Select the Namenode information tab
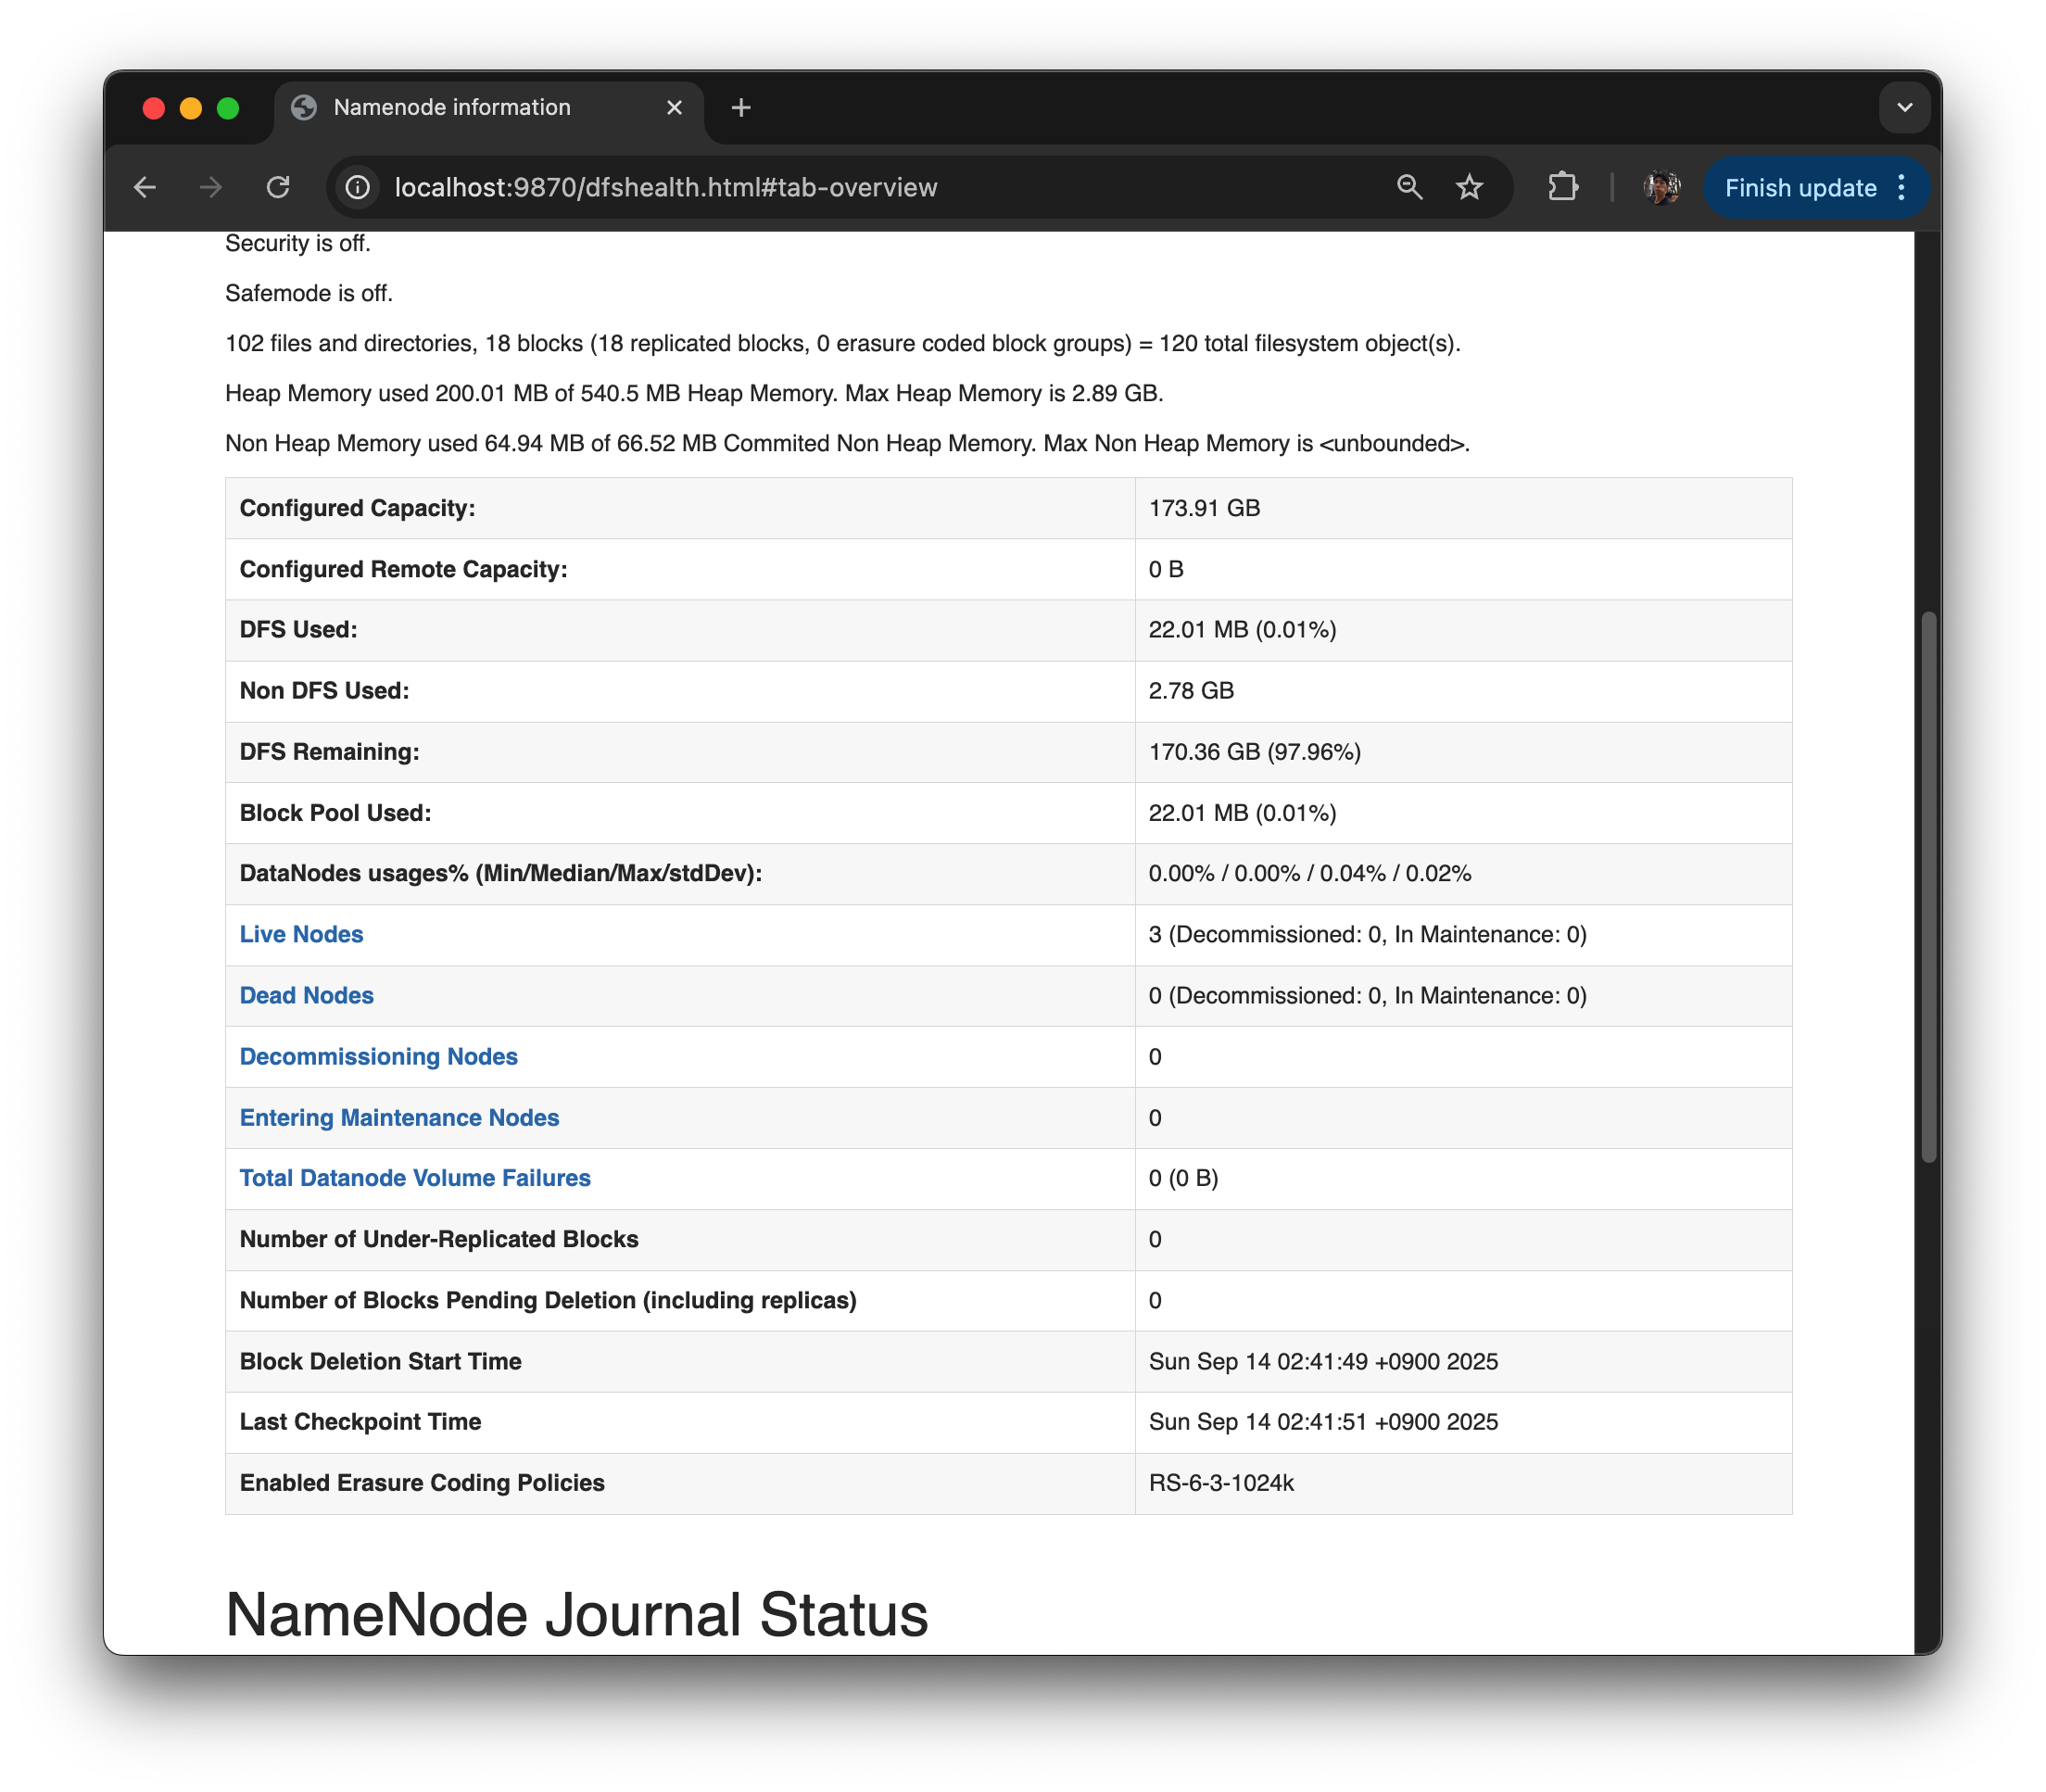This screenshot has width=2046, height=1792. [x=452, y=108]
